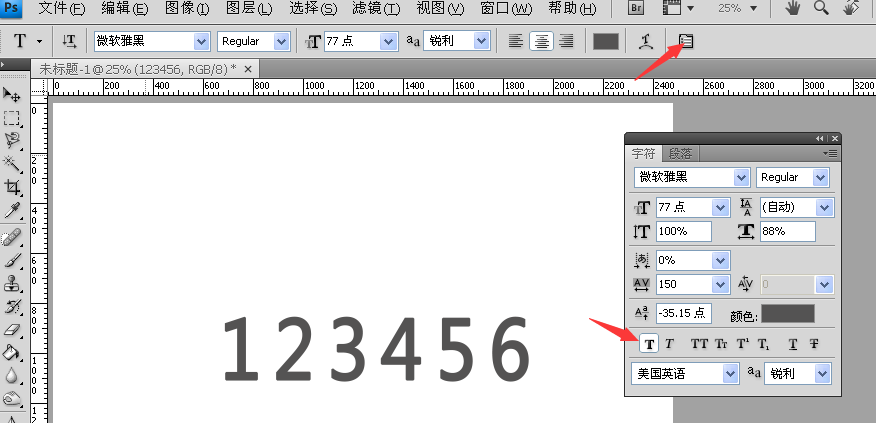Select the Eraser tool
This screenshot has width=876, height=423.
12,330
